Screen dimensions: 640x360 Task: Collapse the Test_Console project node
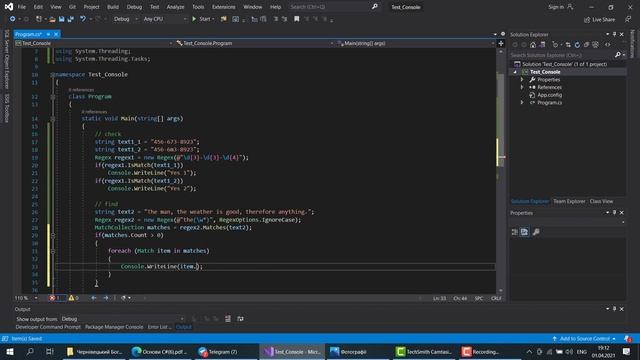pyautogui.click(x=515, y=72)
